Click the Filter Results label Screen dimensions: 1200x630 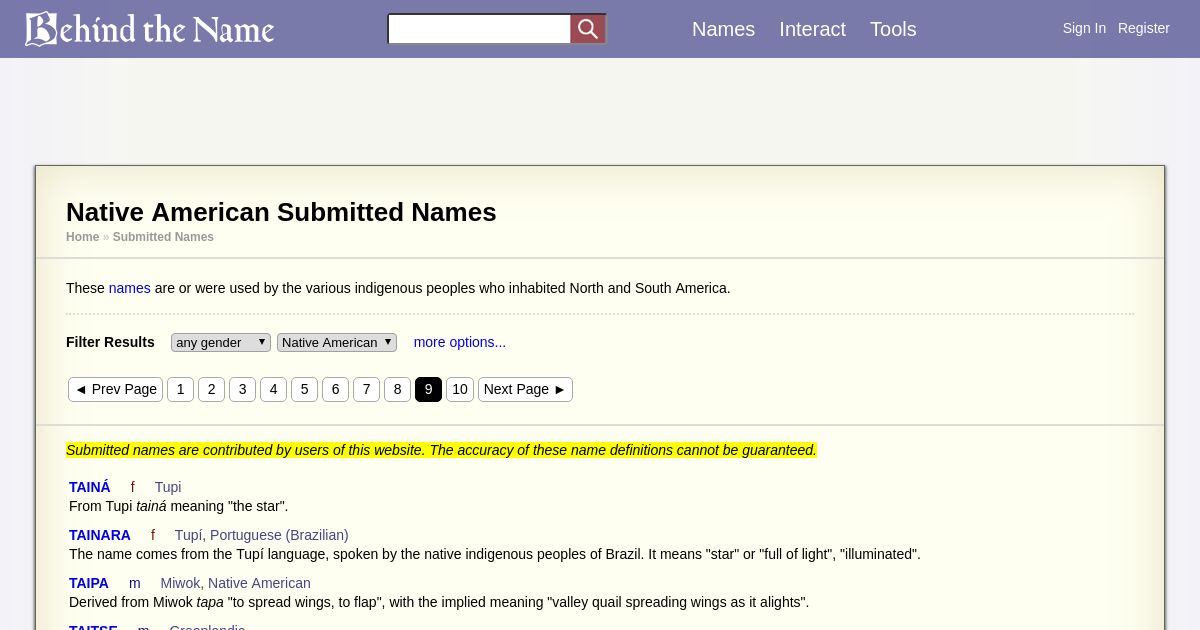pos(110,342)
